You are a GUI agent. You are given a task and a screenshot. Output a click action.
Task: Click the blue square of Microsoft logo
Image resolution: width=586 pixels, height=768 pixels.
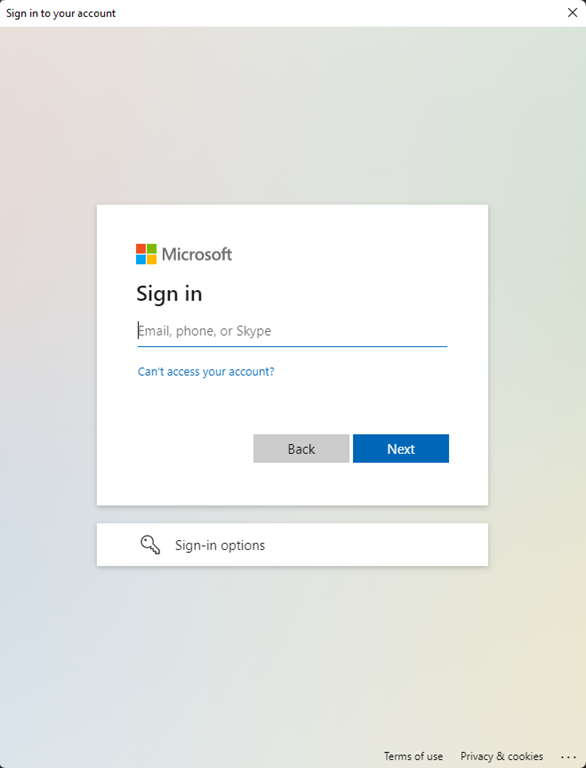(141, 260)
